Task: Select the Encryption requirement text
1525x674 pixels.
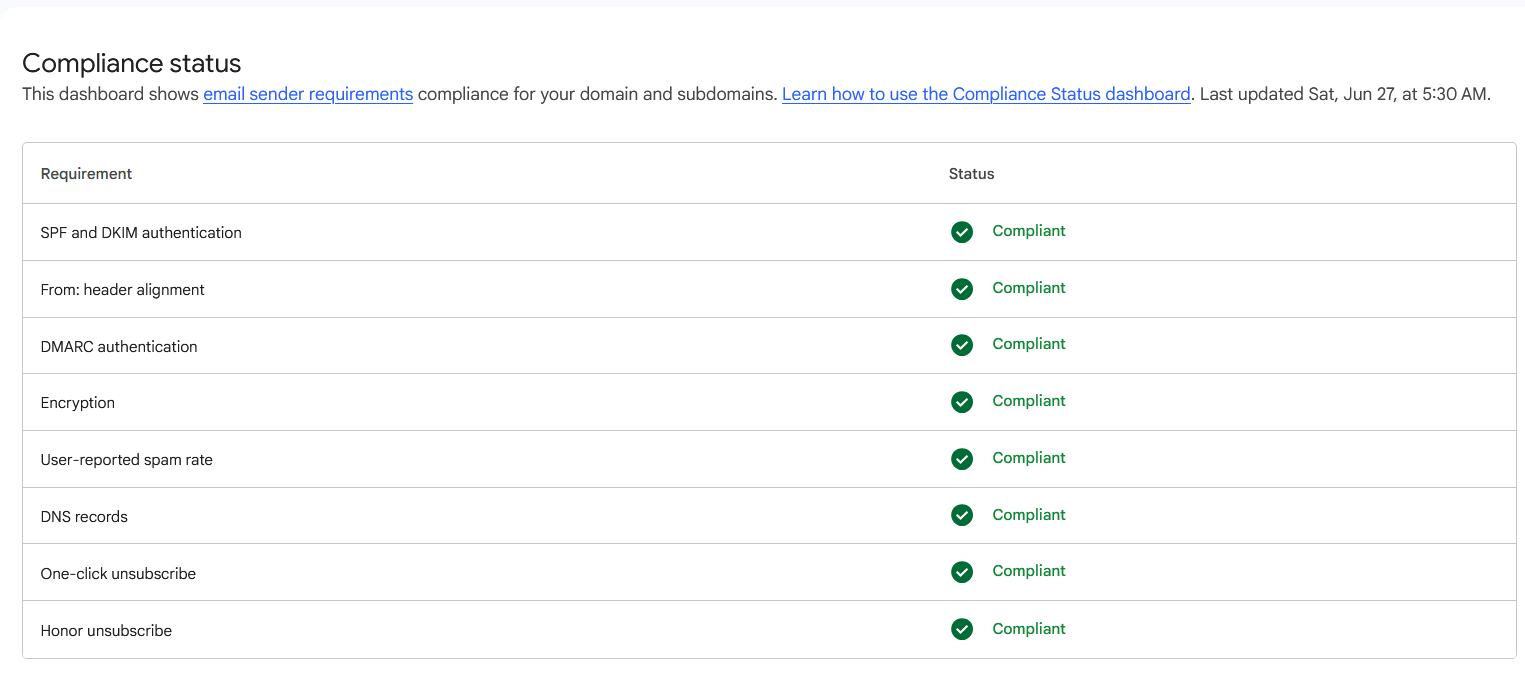Action: point(78,403)
